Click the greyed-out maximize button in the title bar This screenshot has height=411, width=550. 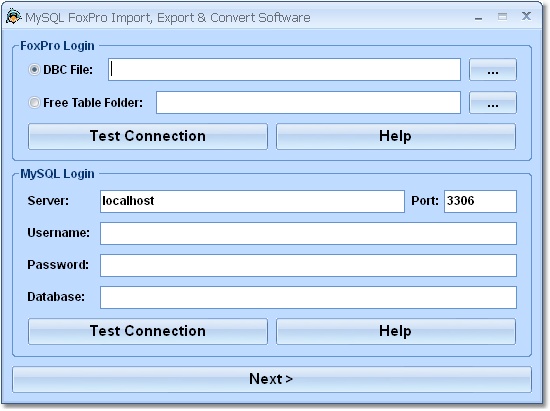point(502,16)
